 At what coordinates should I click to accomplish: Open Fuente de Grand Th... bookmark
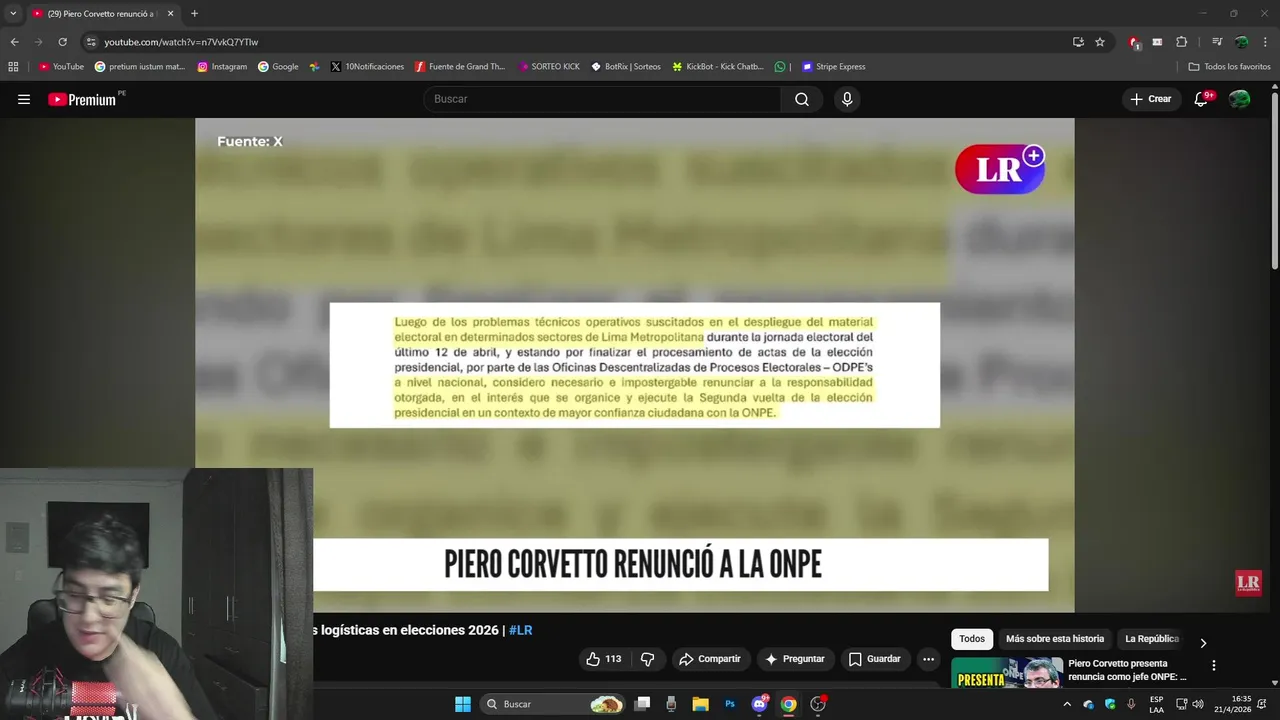460,67
